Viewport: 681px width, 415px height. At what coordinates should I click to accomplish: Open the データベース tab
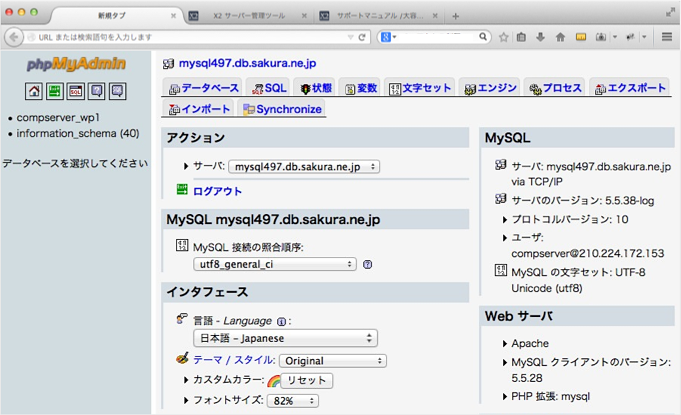click(204, 88)
